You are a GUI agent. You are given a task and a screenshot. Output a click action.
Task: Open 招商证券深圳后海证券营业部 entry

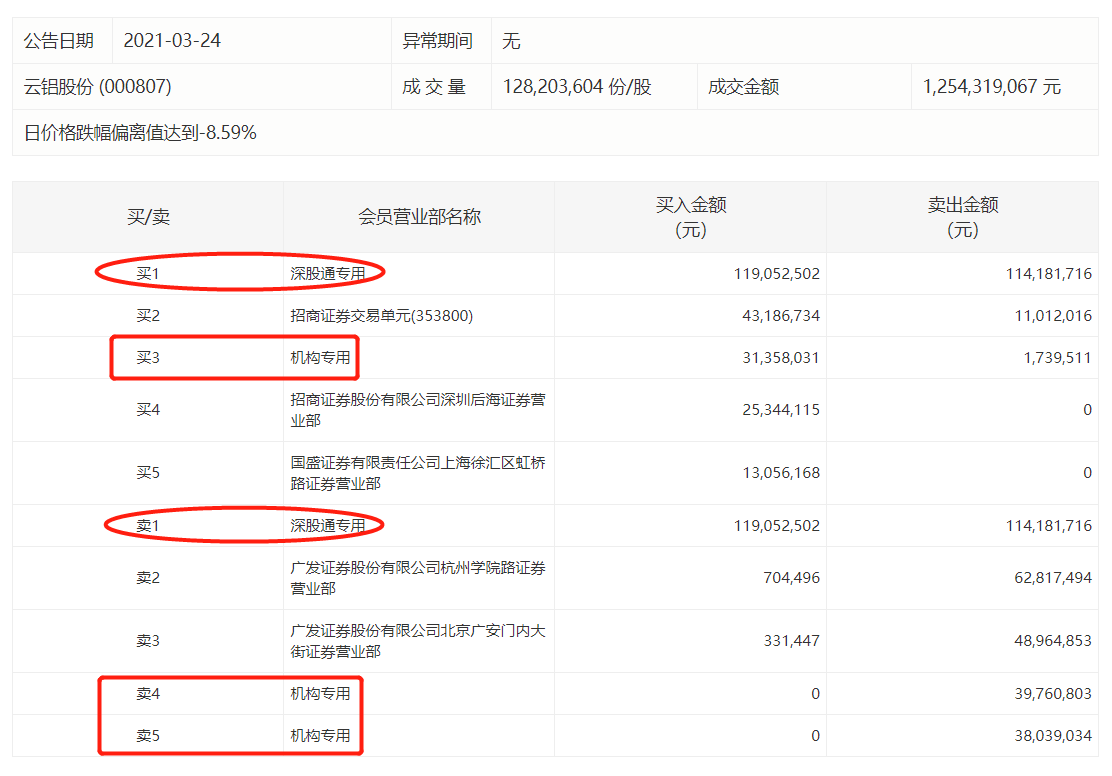pyautogui.click(x=417, y=410)
